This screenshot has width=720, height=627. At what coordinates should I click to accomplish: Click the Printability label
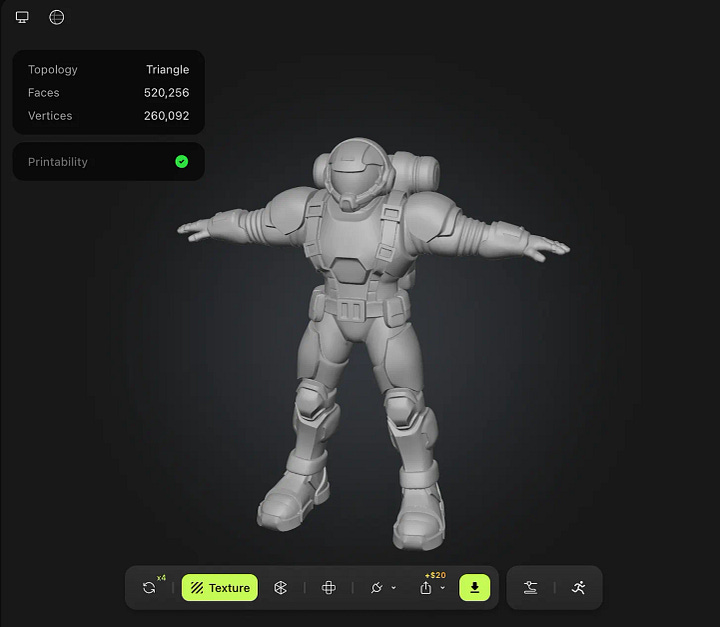(x=57, y=162)
